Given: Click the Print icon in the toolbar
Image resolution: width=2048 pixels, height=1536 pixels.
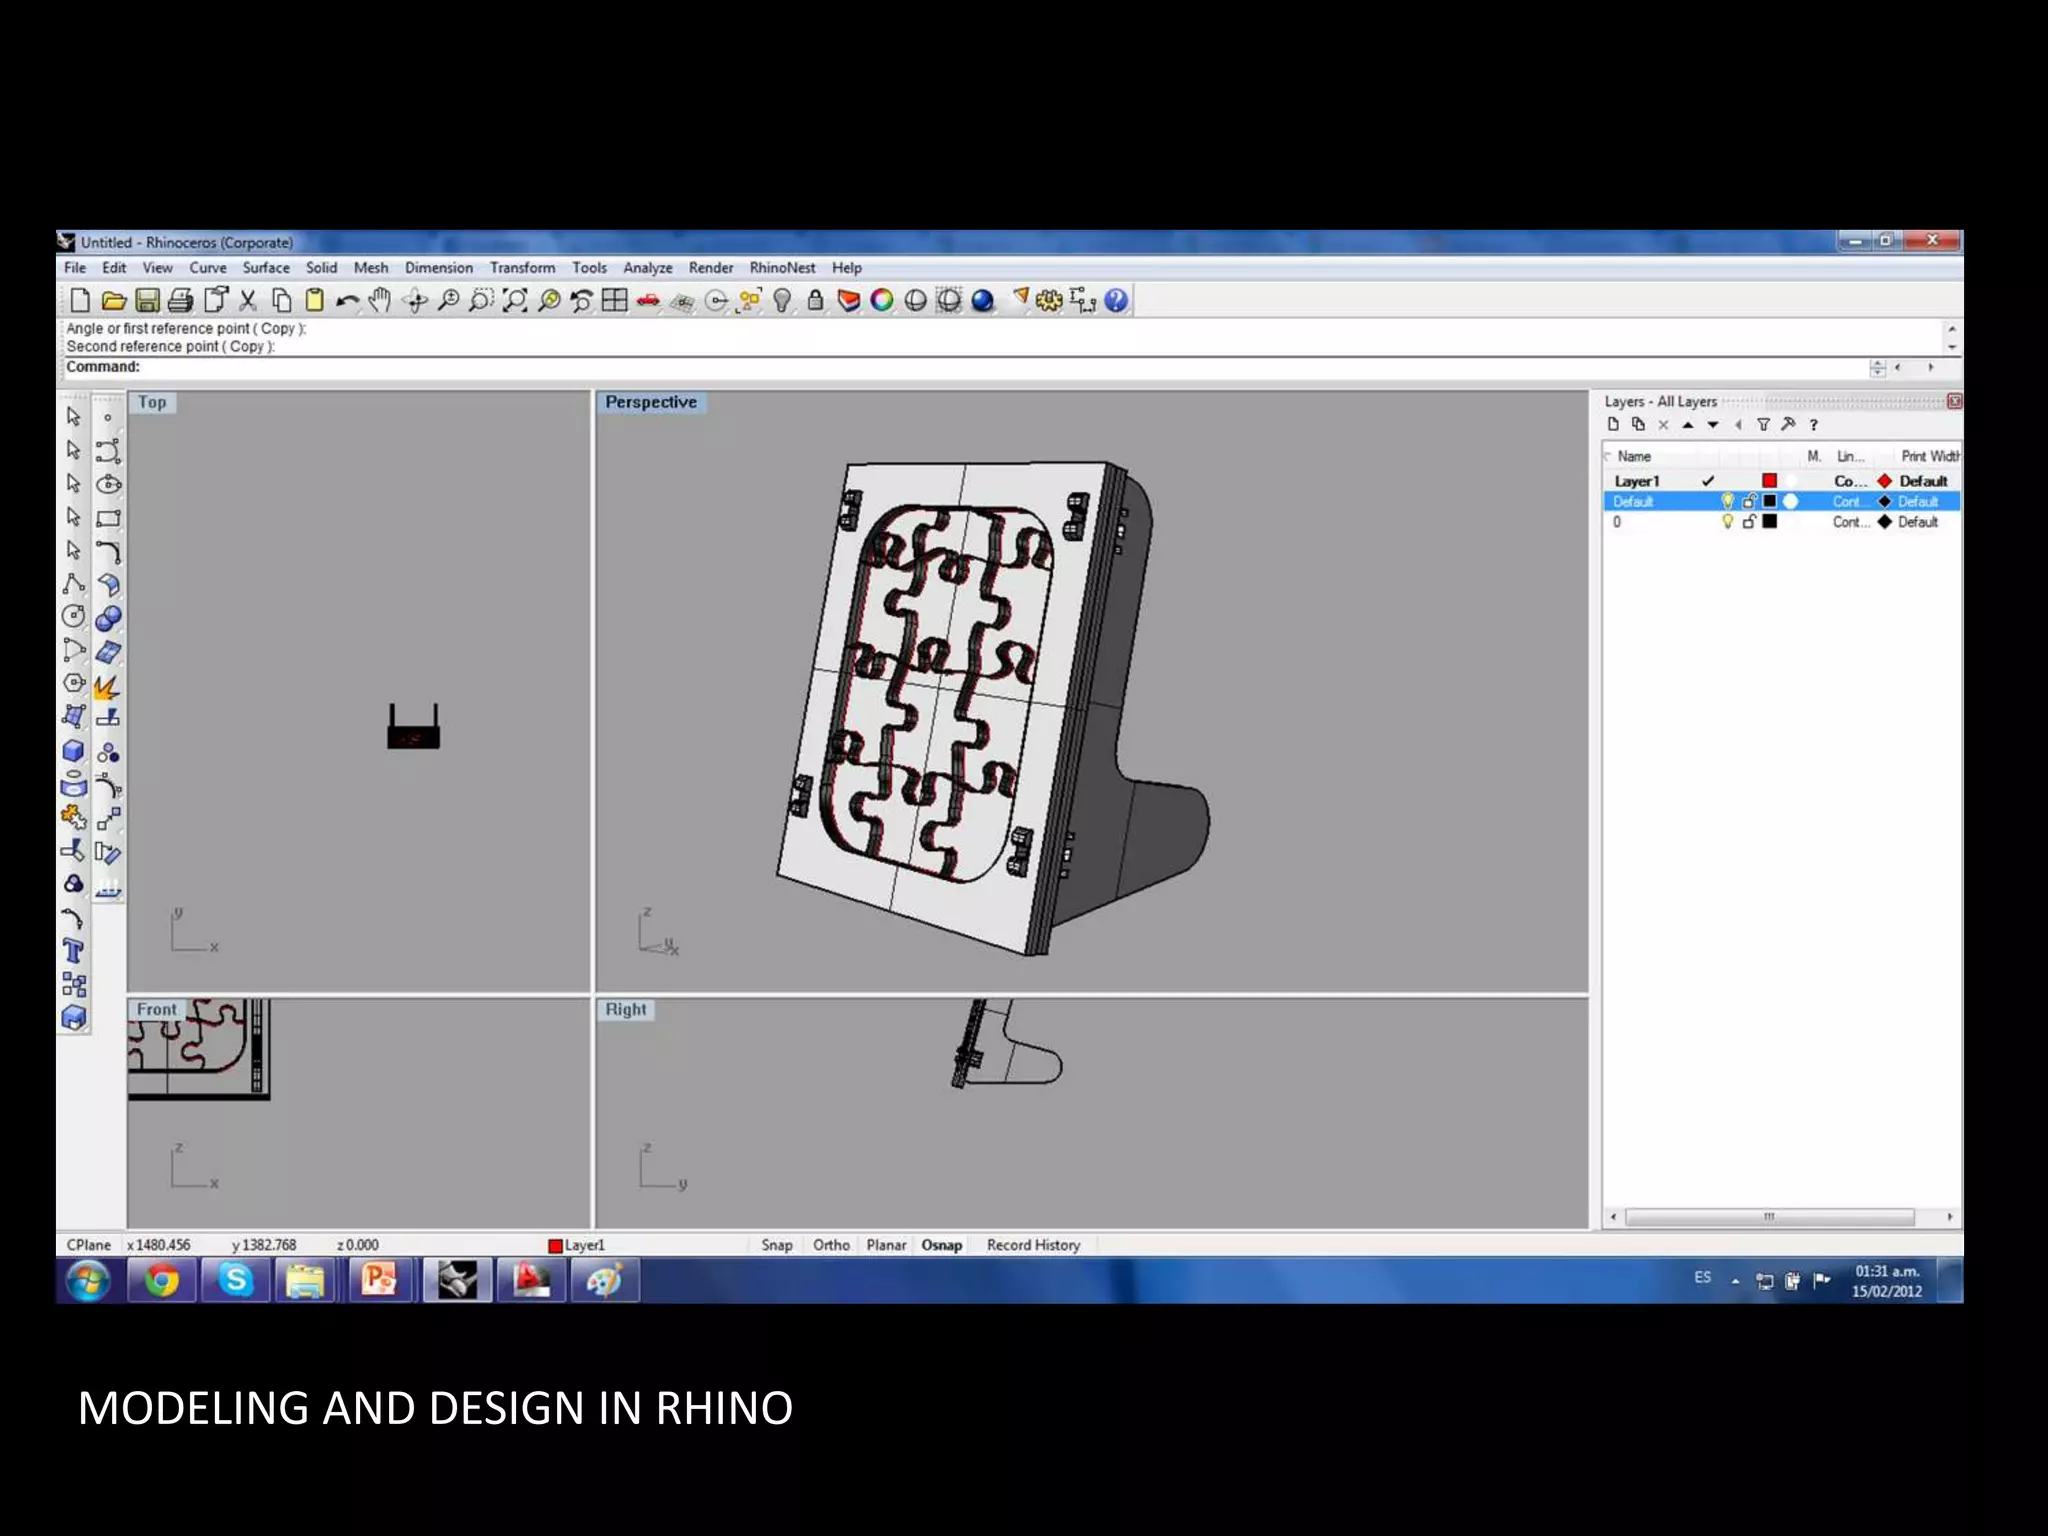Looking at the screenshot, I should [x=181, y=300].
